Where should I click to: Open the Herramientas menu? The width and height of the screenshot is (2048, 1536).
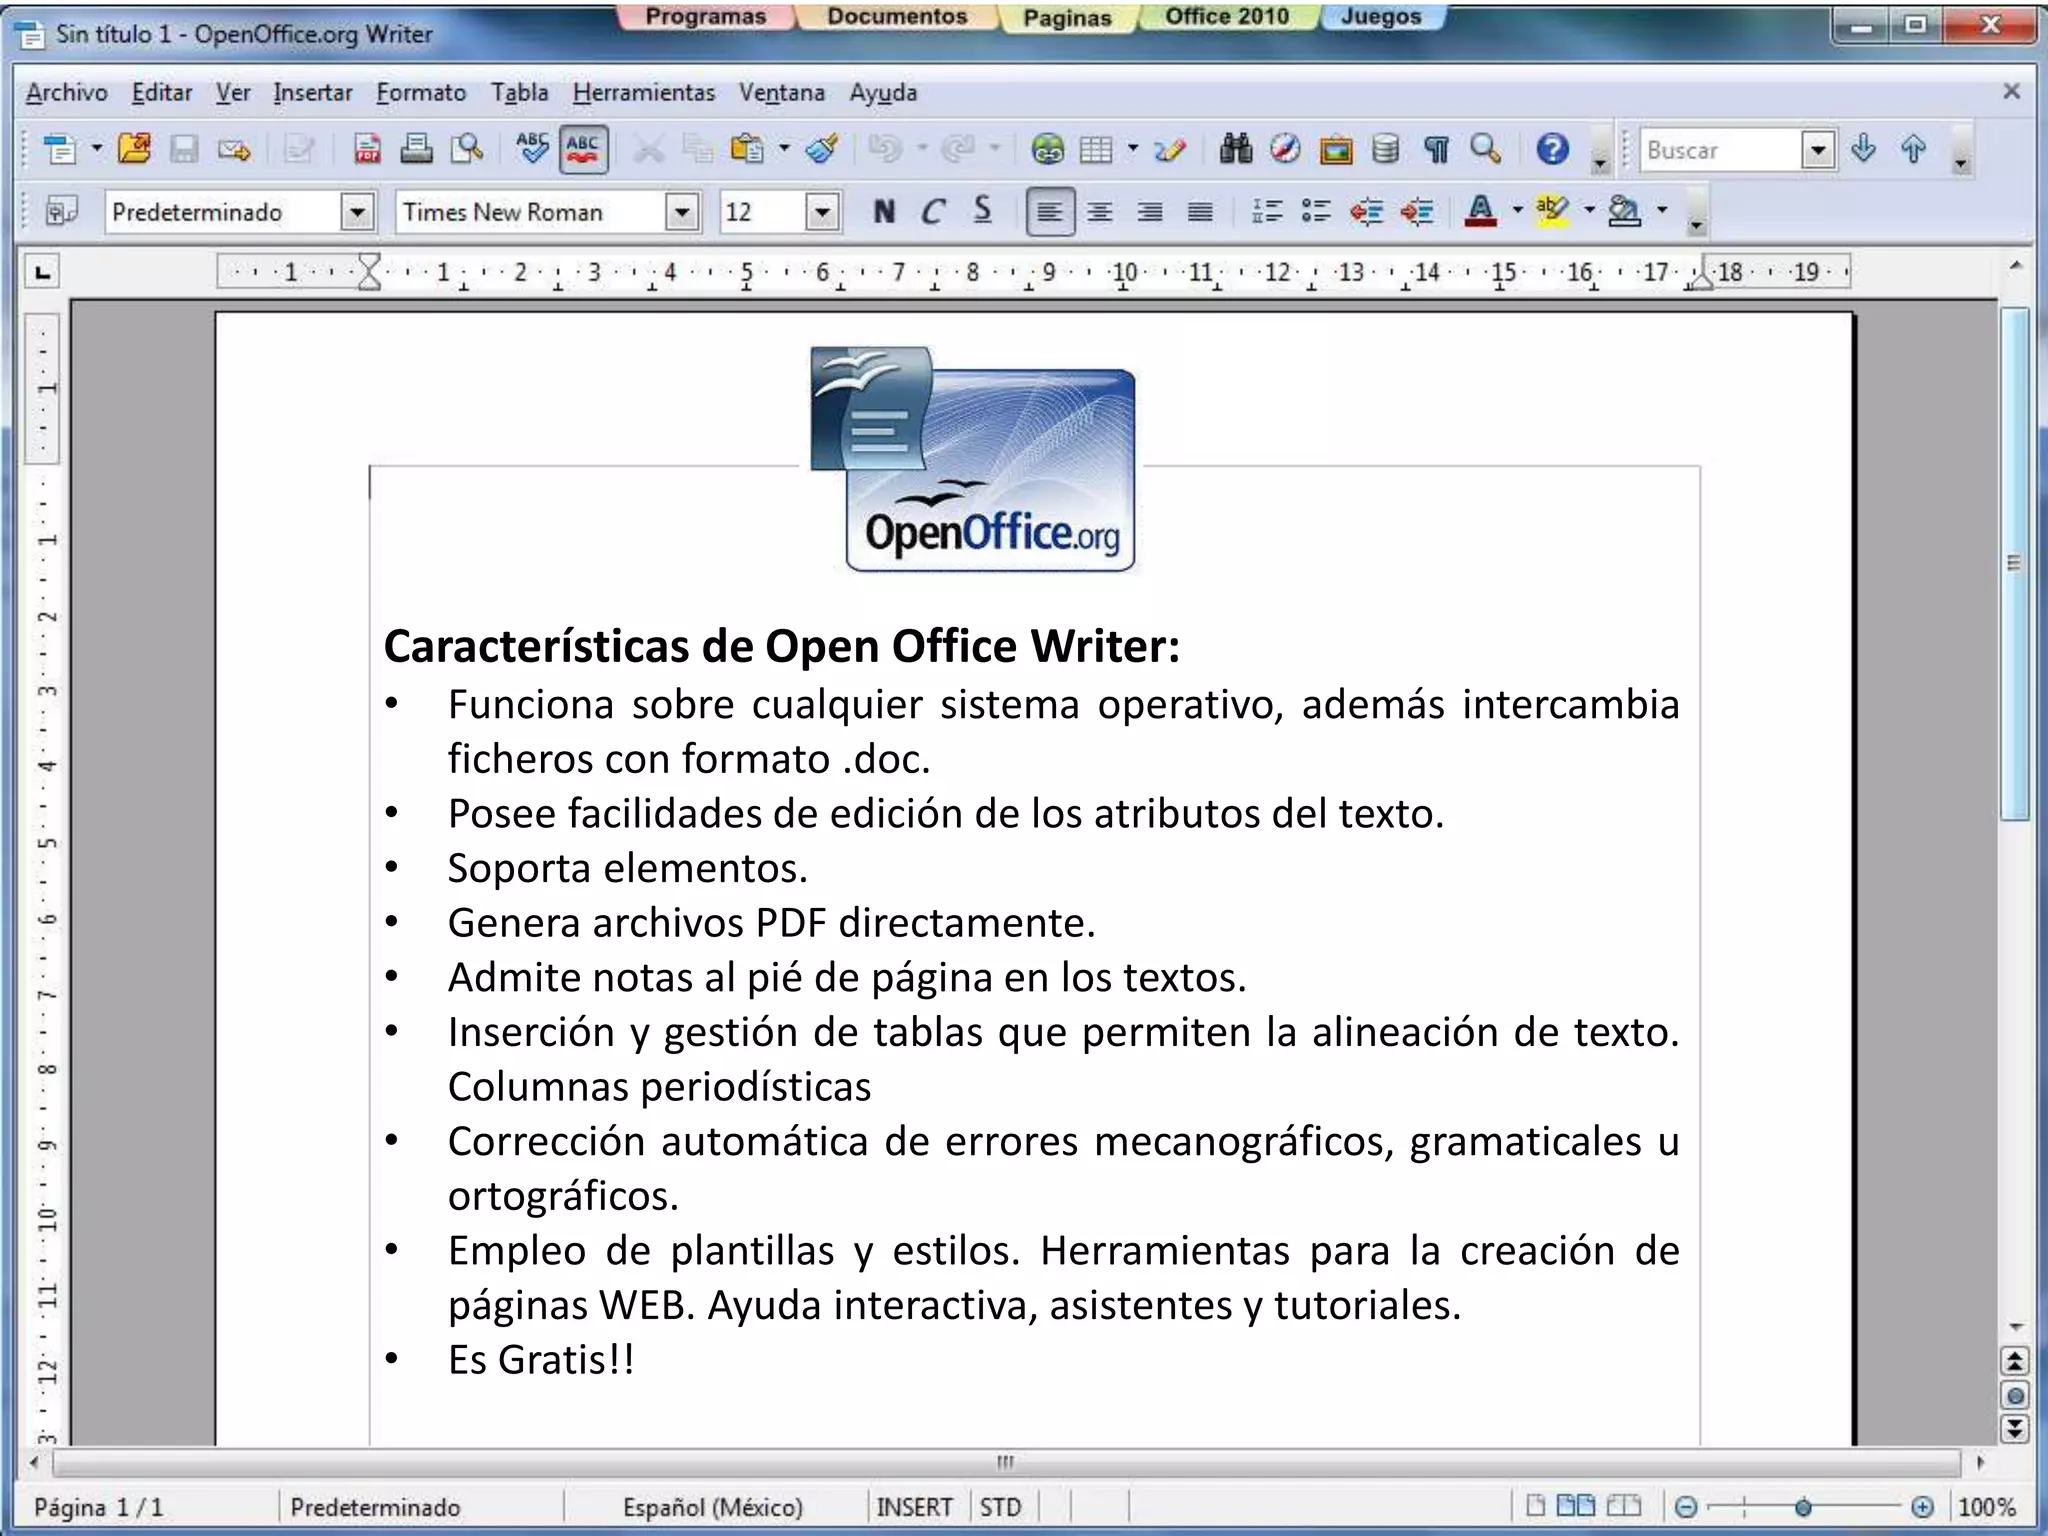(644, 93)
